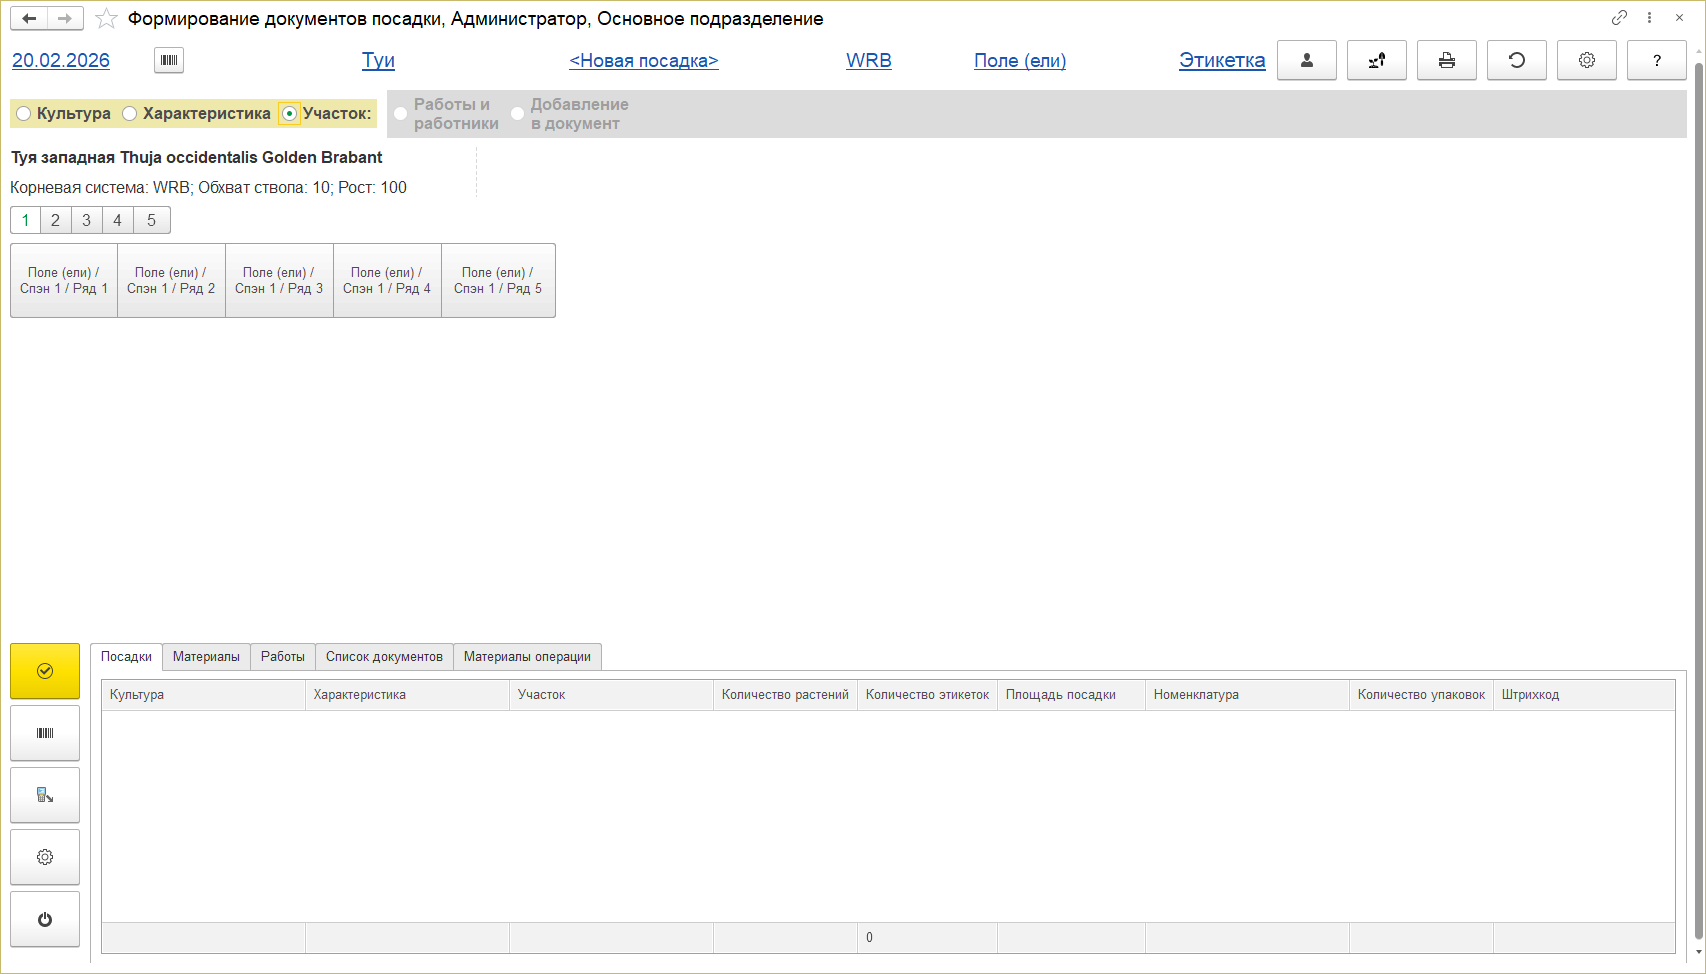
Task: Click the Туи link
Action: click(x=378, y=60)
